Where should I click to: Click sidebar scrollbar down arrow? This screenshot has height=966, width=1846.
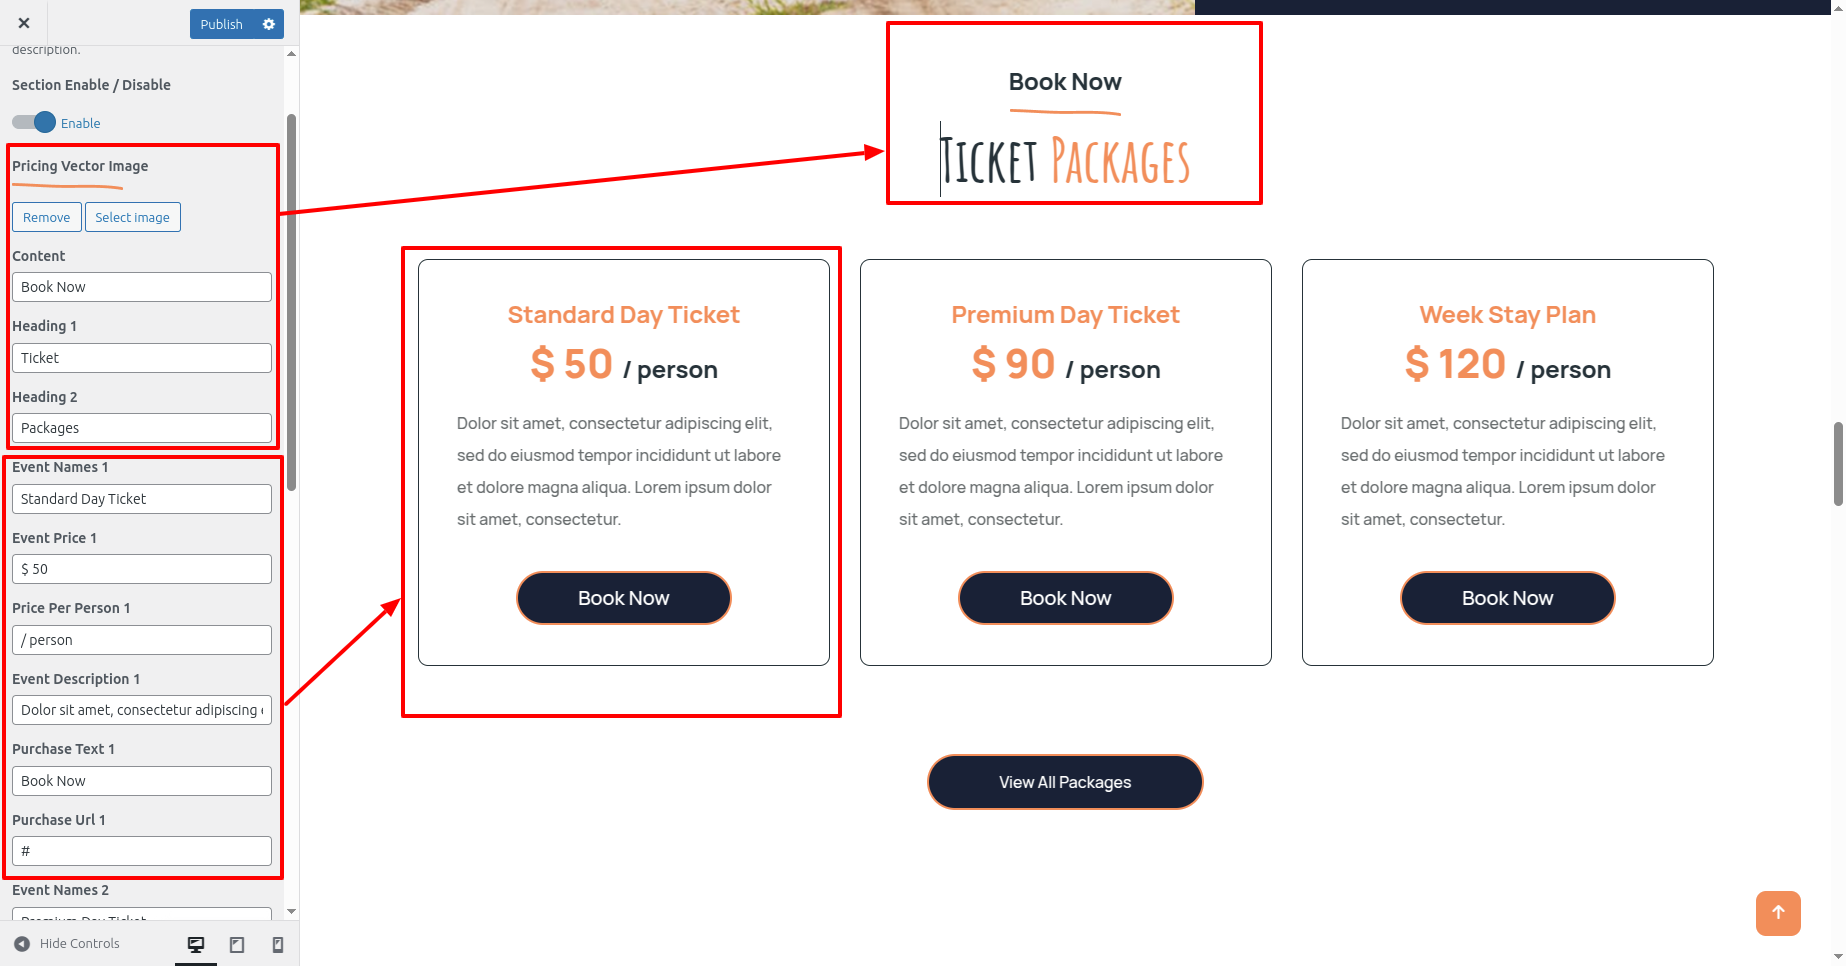(x=291, y=911)
